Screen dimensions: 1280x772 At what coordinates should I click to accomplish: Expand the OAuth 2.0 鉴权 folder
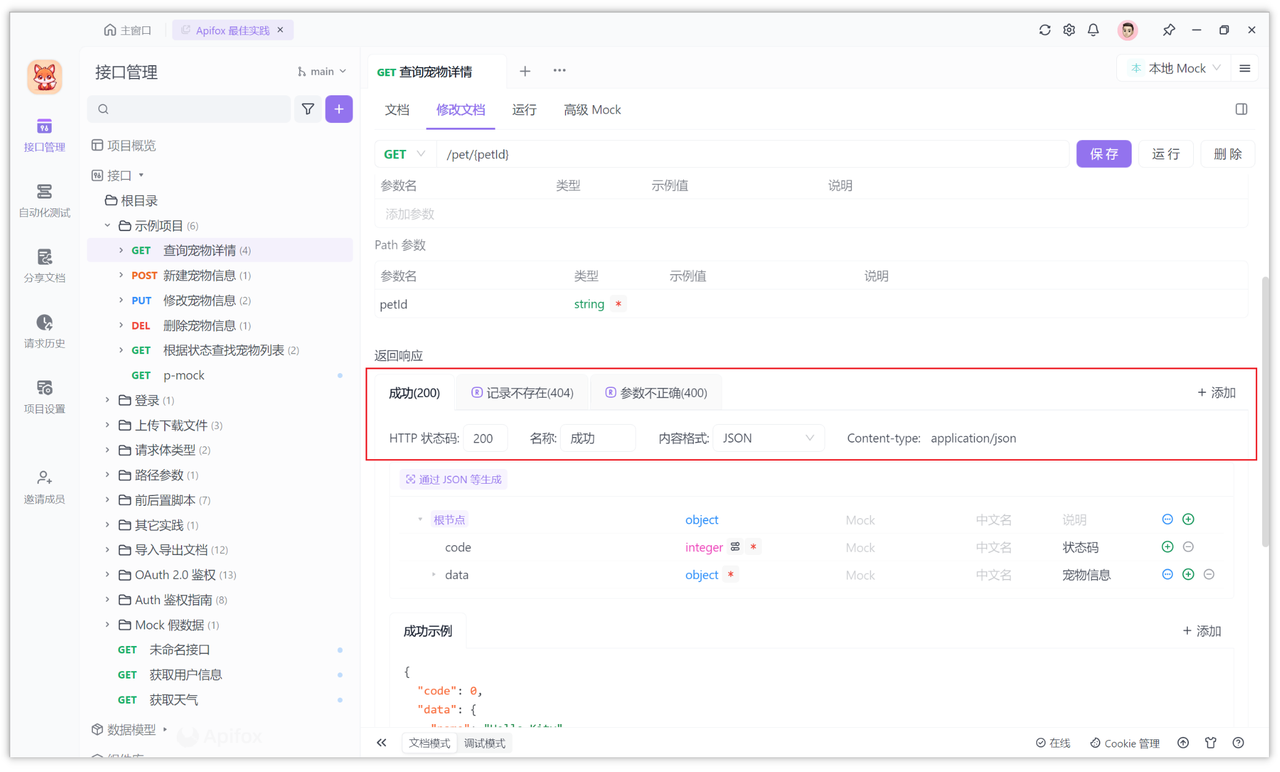108,575
